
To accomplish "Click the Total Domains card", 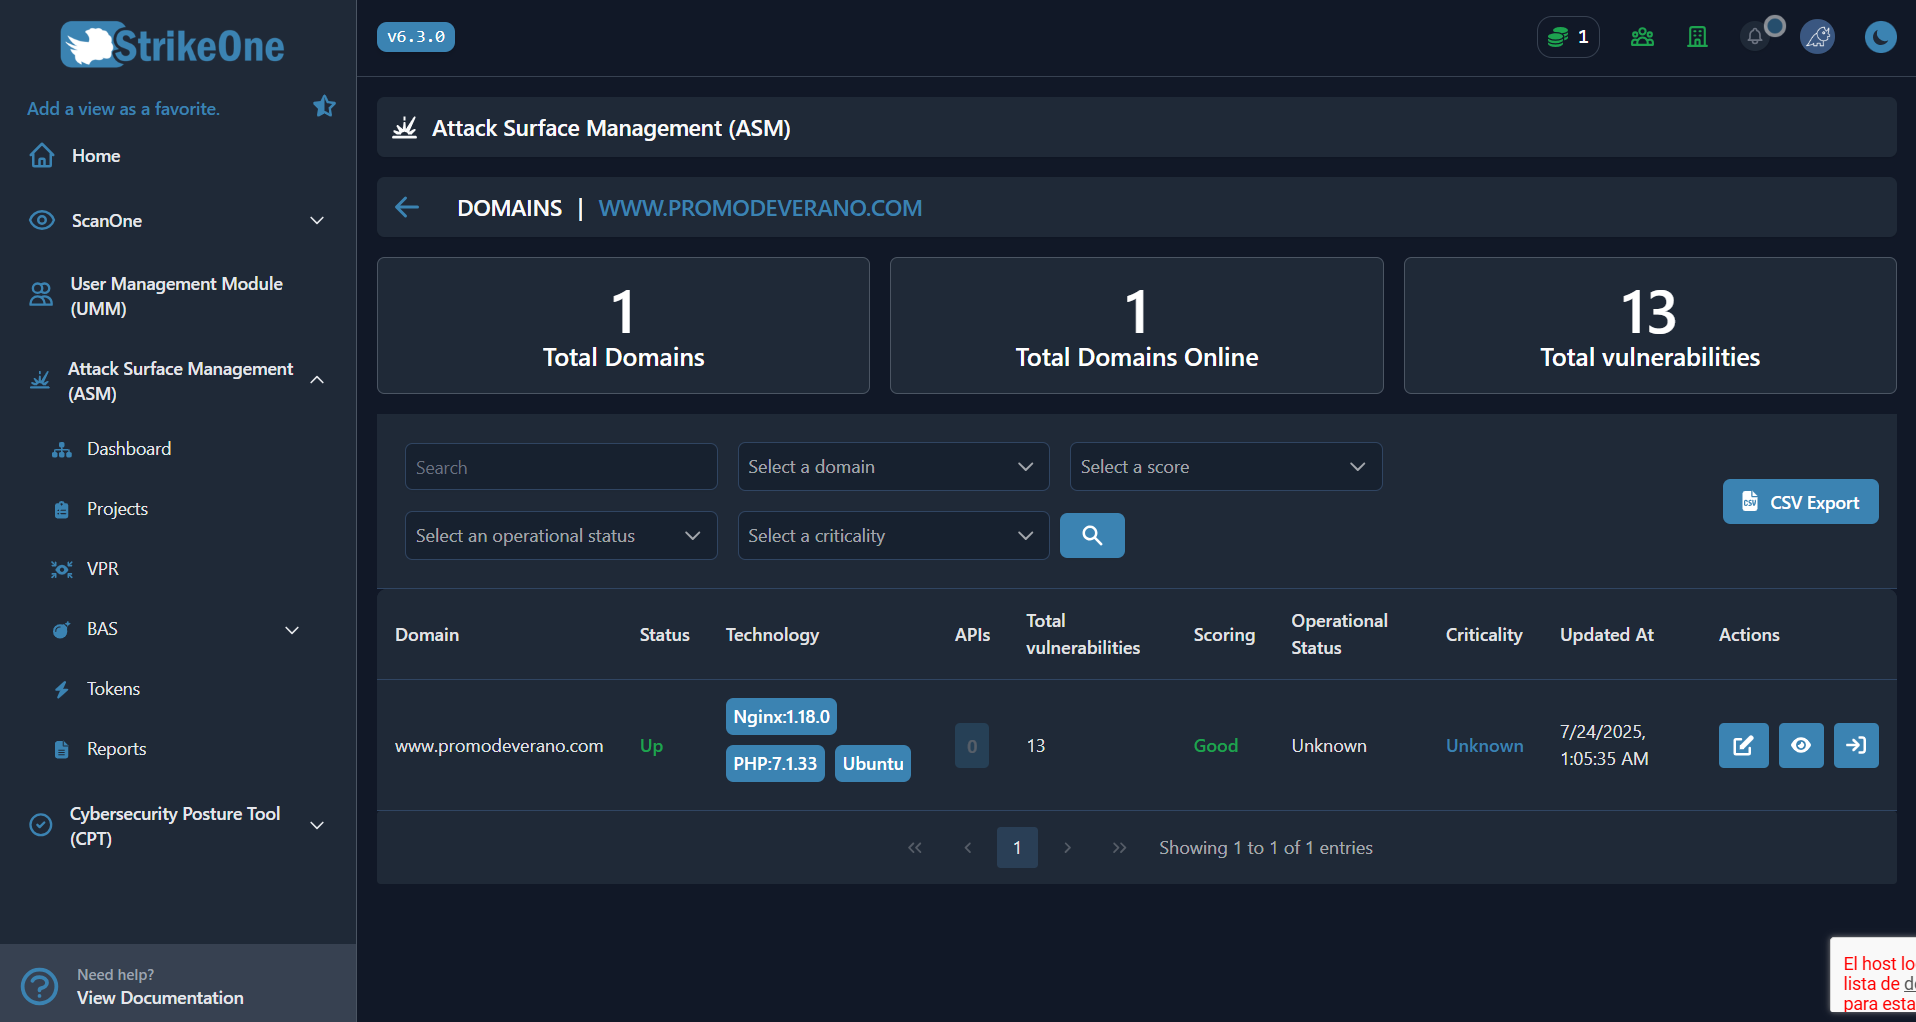I will coord(623,325).
